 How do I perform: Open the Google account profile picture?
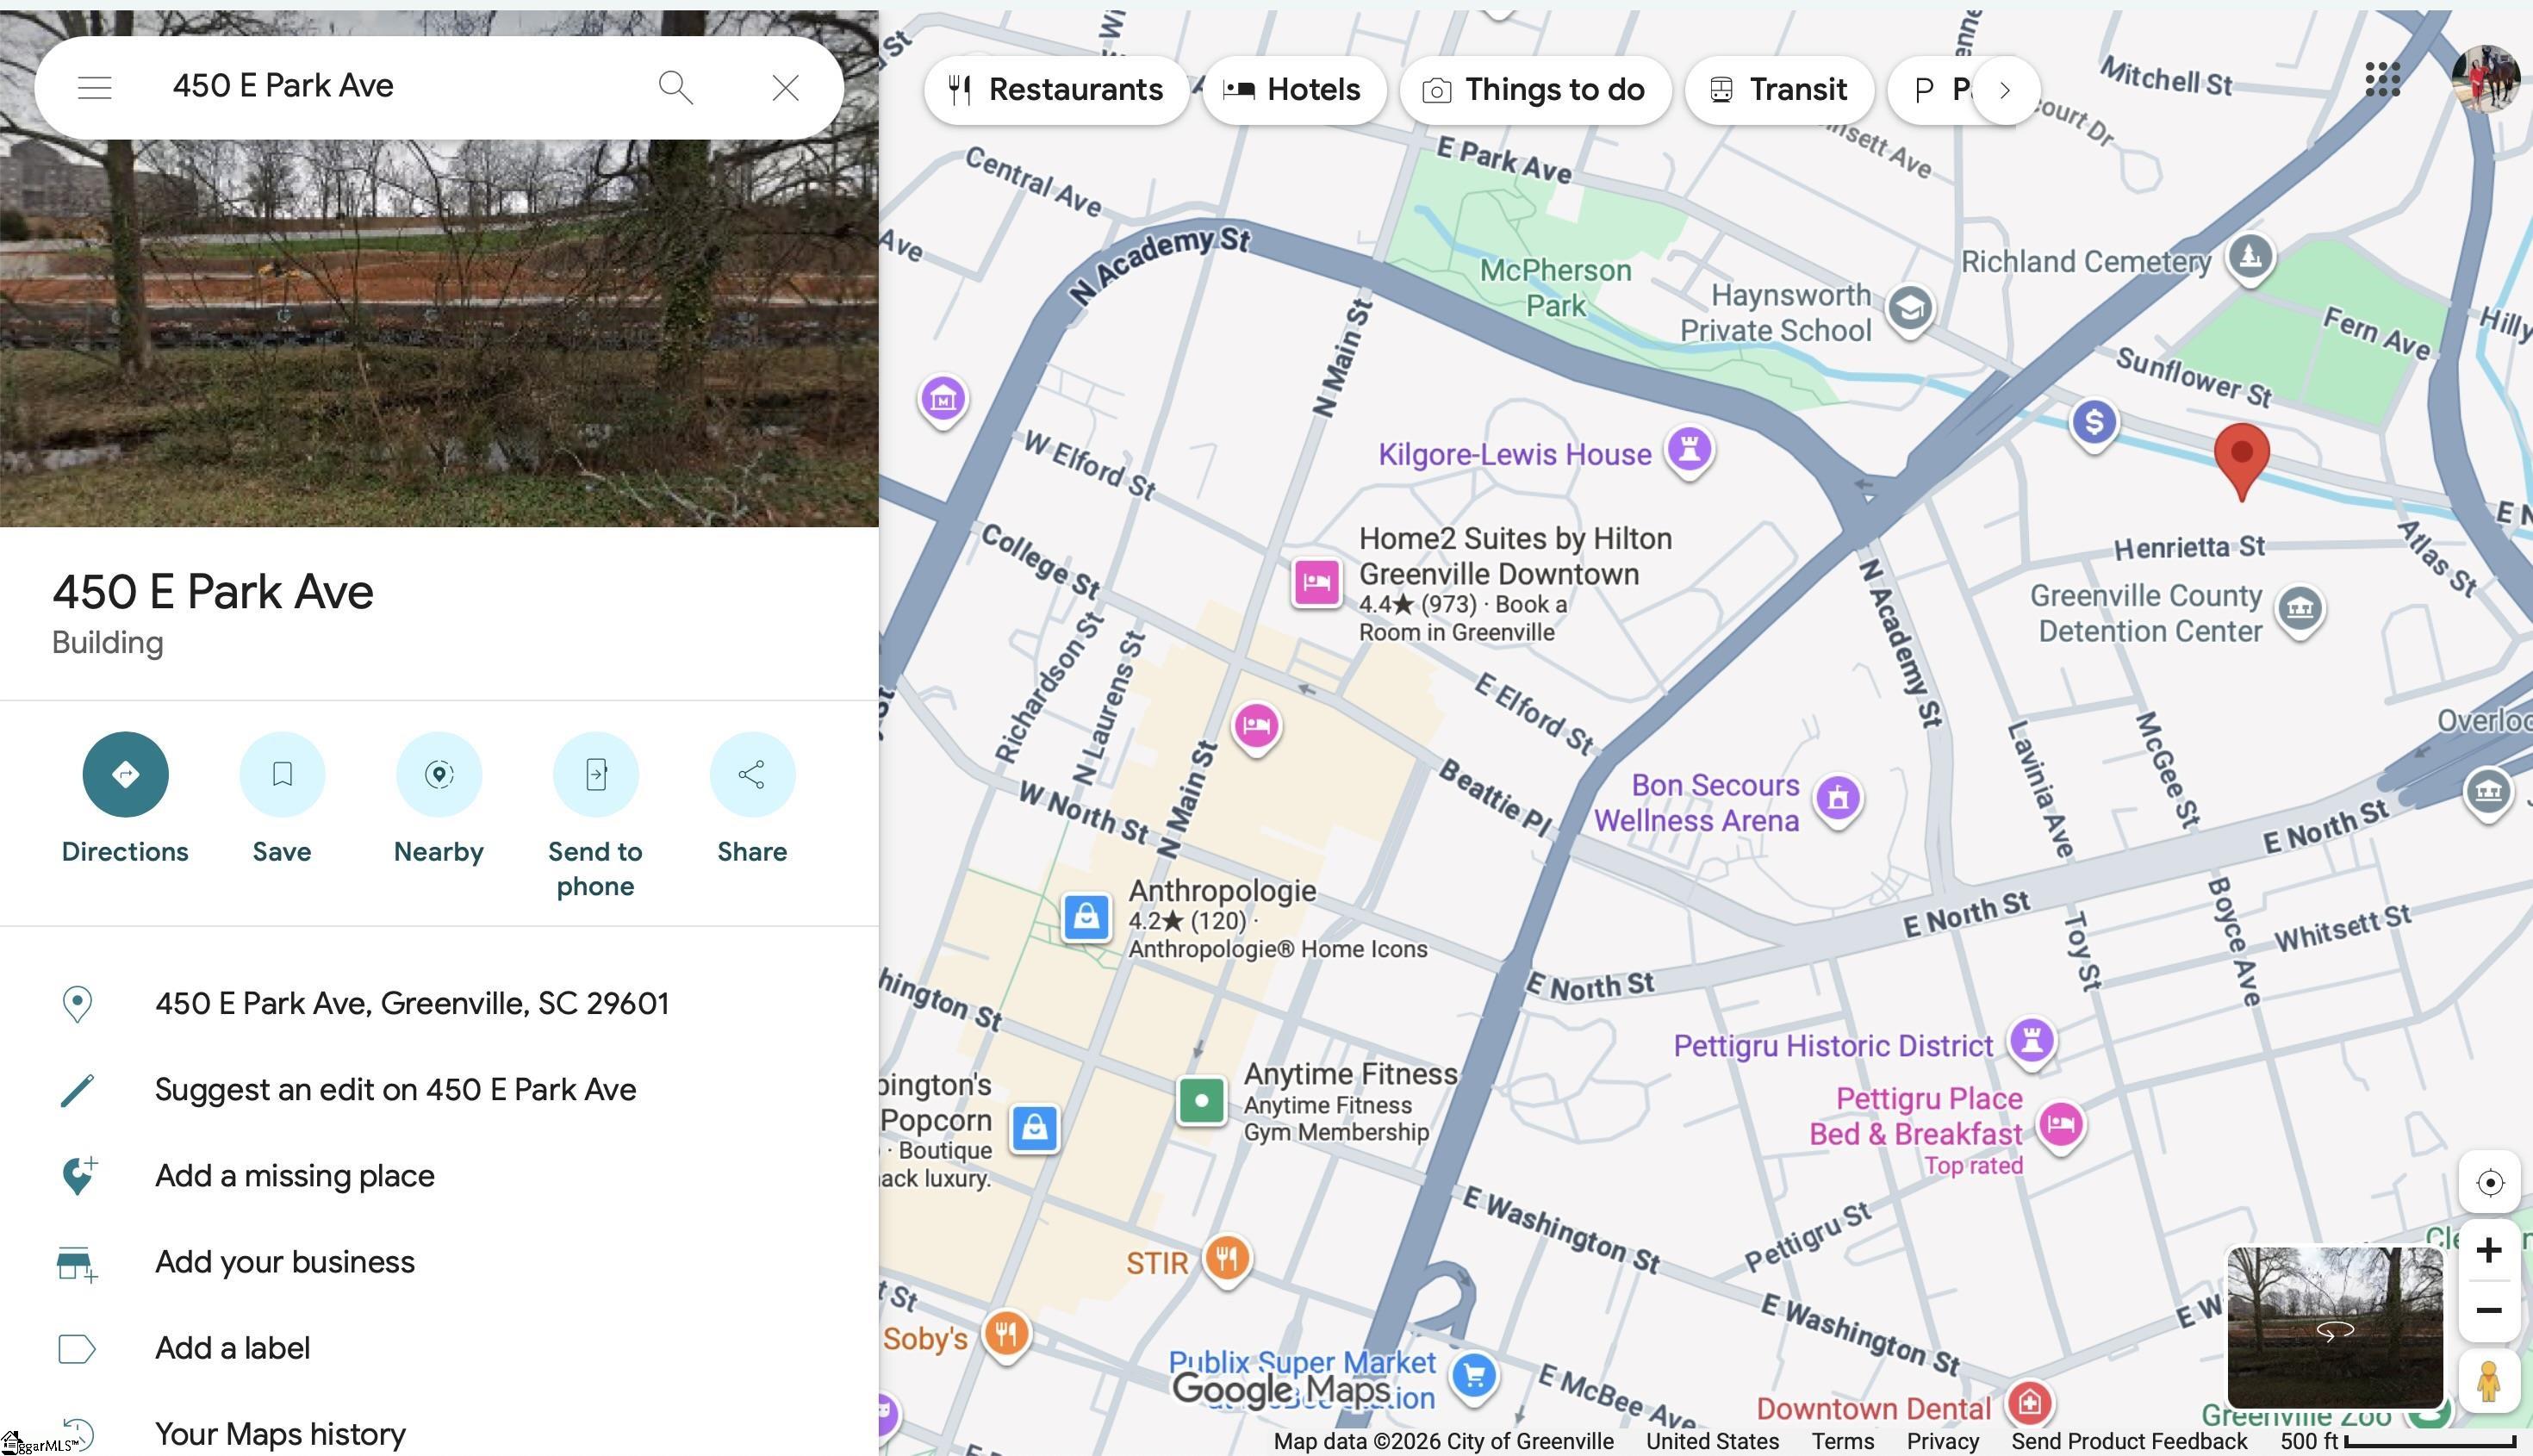2487,79
